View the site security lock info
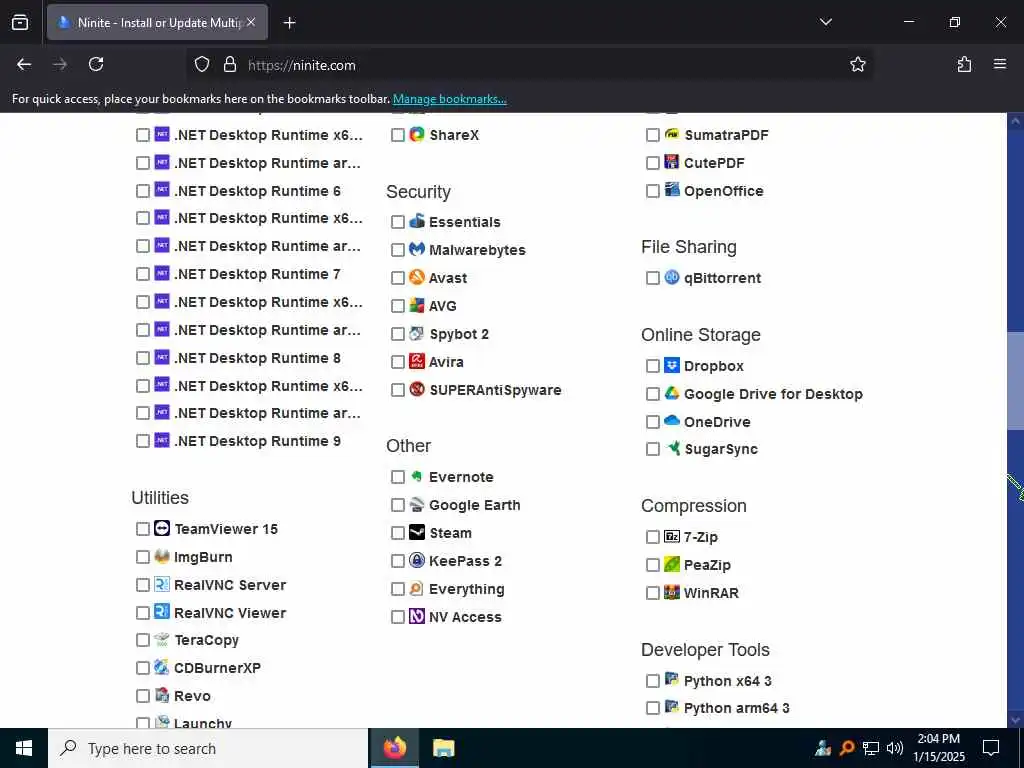 [x=230, y=65]
